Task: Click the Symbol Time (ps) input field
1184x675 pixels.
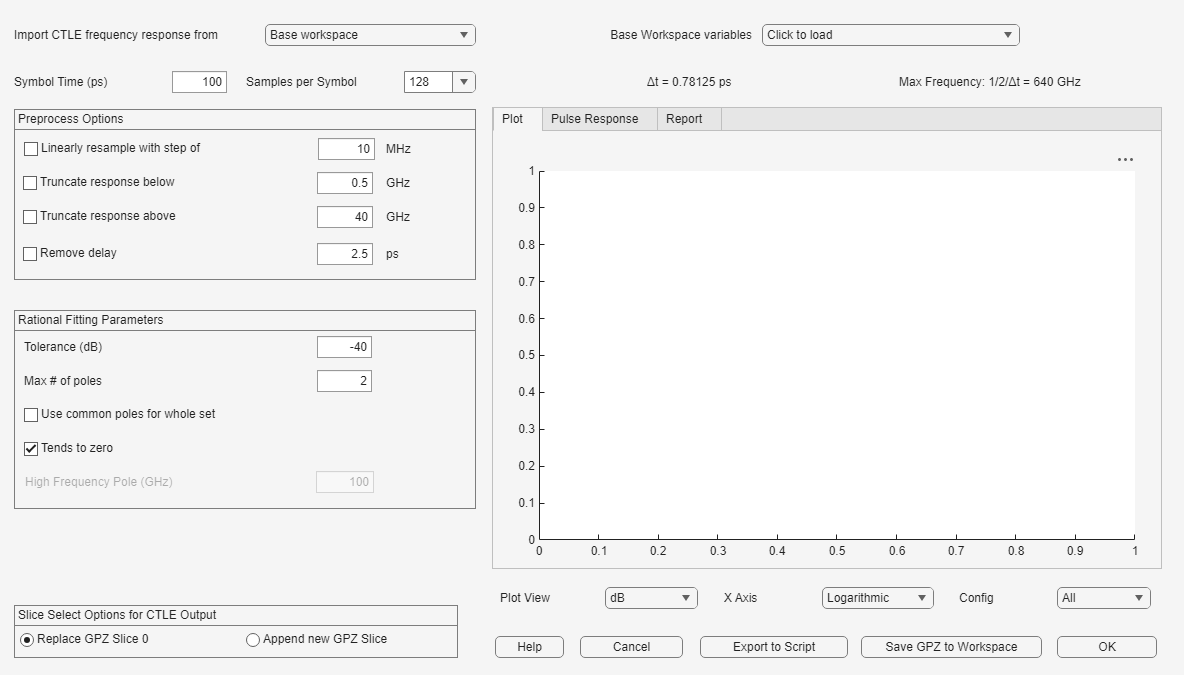Action: (199, 82)
